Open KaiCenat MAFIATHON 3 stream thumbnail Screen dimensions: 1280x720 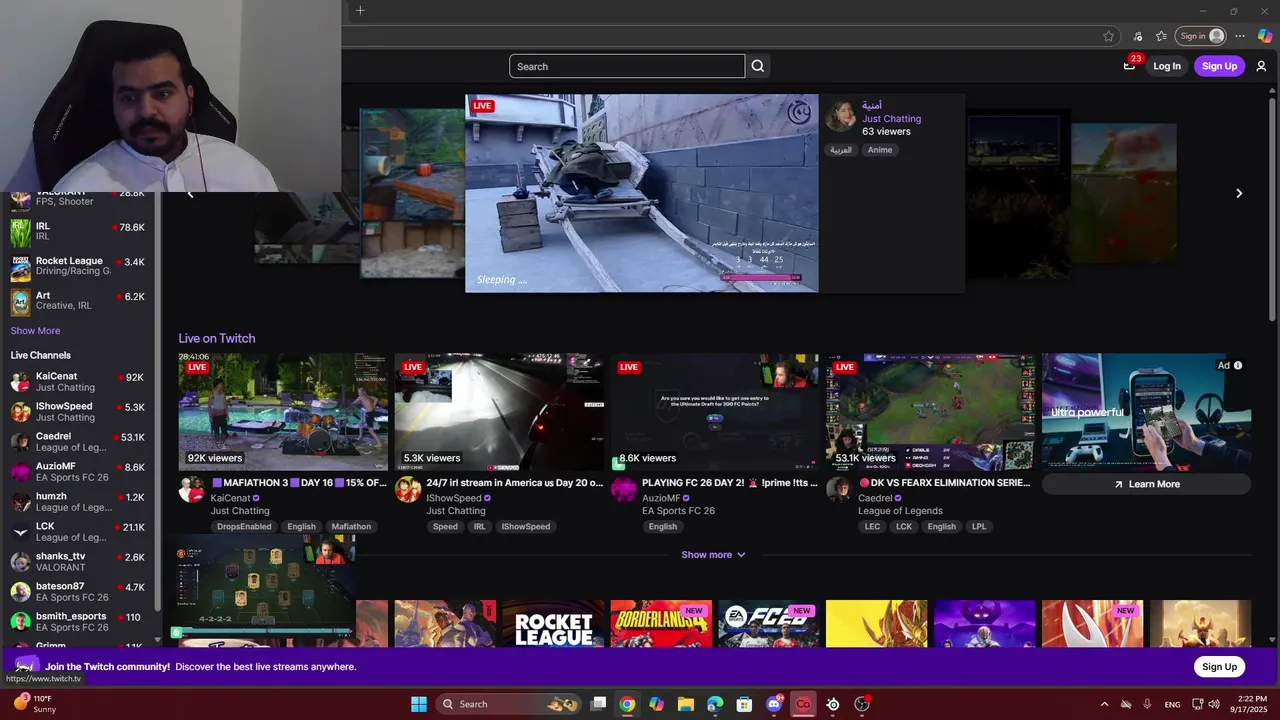283,411
